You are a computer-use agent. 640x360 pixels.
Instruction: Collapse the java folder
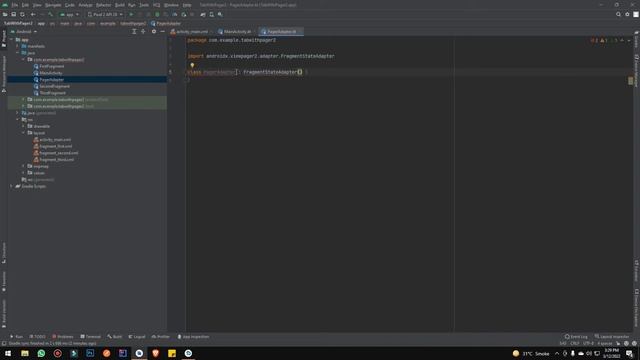click(18, 53)
